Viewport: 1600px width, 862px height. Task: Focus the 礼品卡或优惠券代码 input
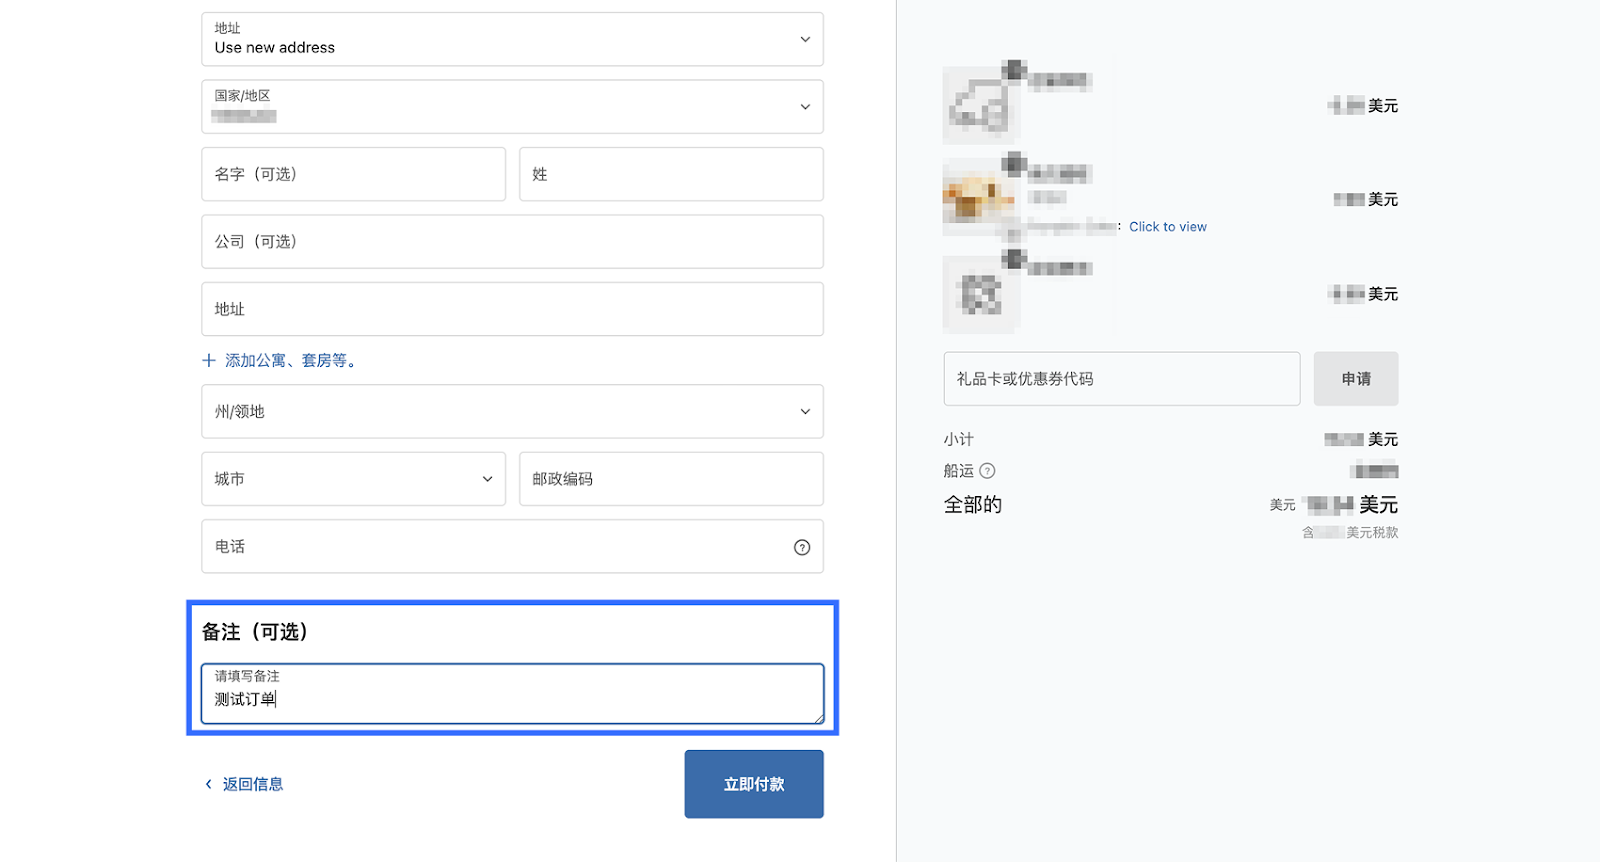click(1121, 379)
